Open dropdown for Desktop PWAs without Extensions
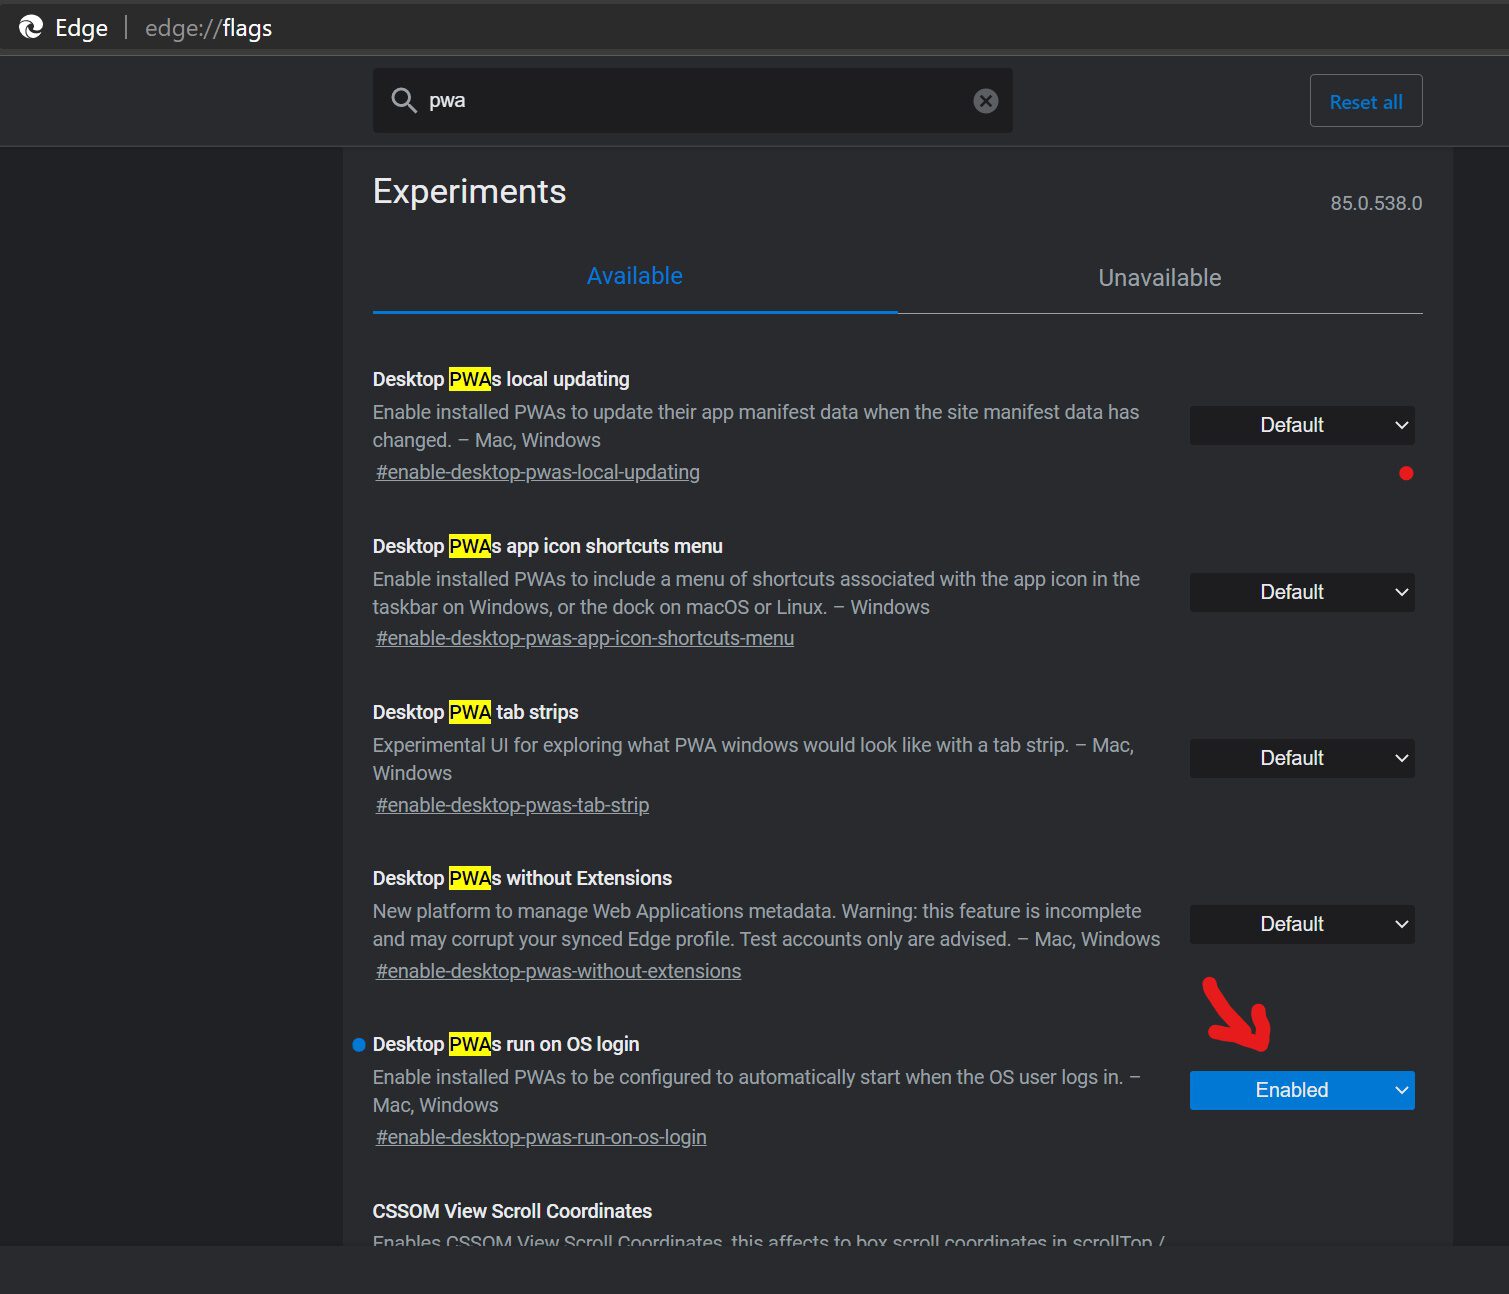Screen dimensions: 1509x1294 [1301, 924]
